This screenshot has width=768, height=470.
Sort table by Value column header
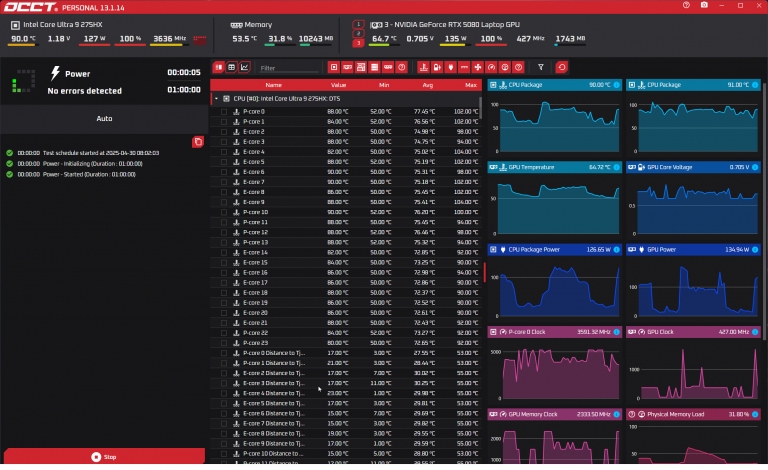[338, 85]
